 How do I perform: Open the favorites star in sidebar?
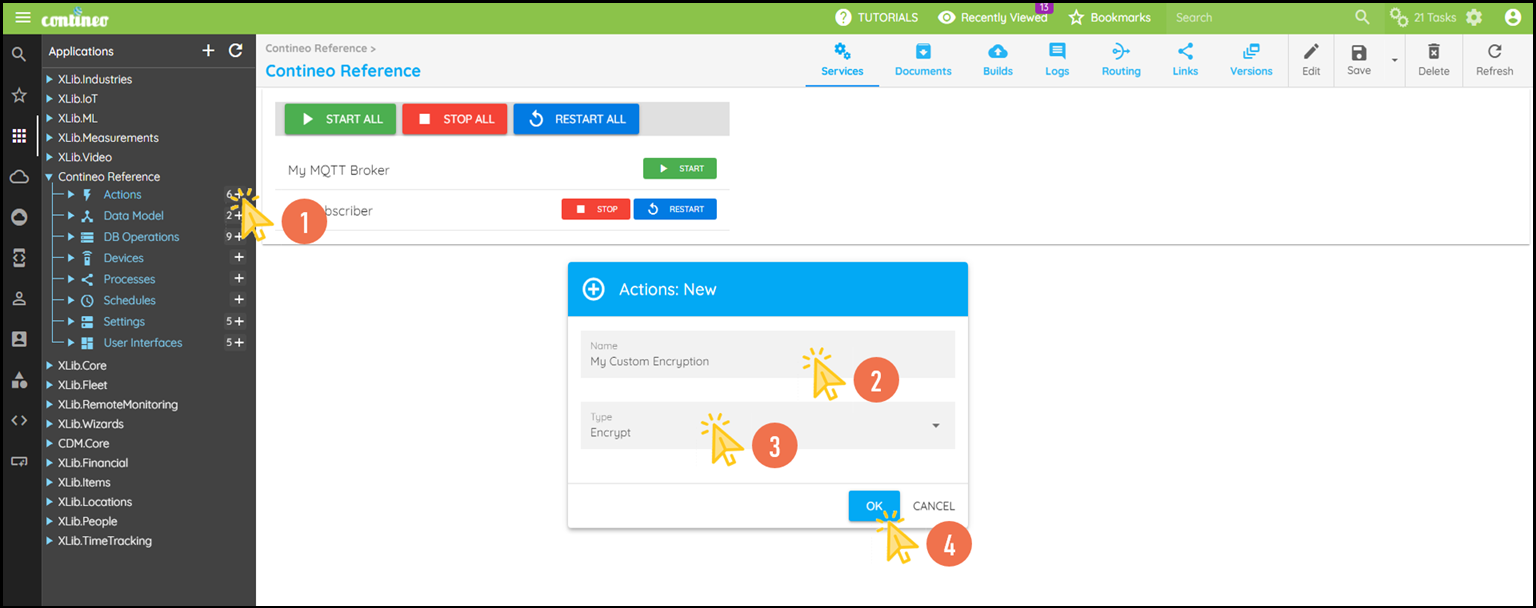19,95
